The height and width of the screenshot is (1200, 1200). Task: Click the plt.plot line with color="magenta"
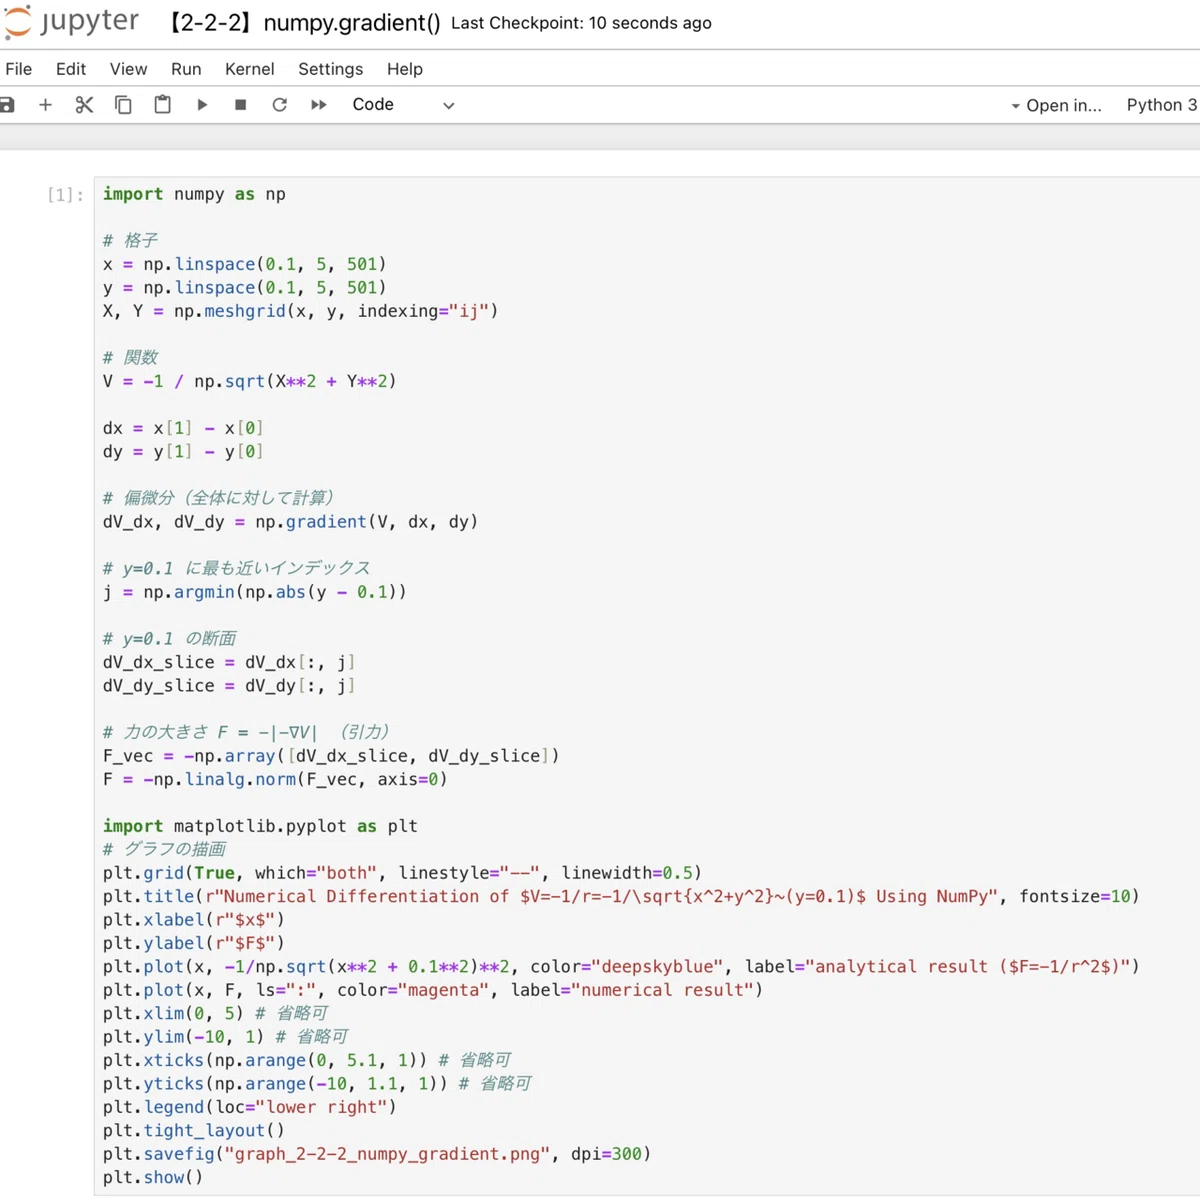[432, 990]
